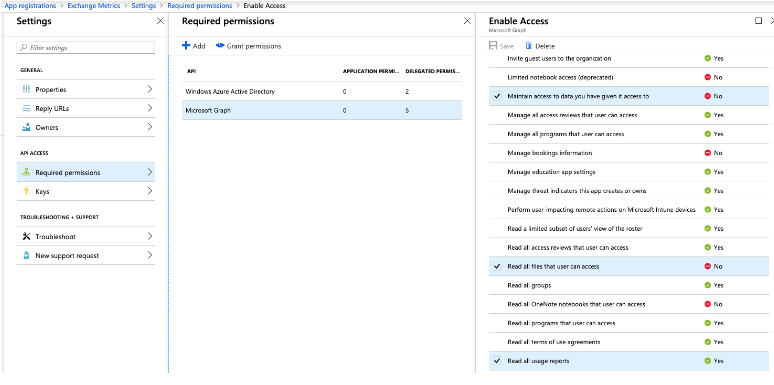Check Manage all access reviews permission
The image size is (774, 385).
[497, 115]
